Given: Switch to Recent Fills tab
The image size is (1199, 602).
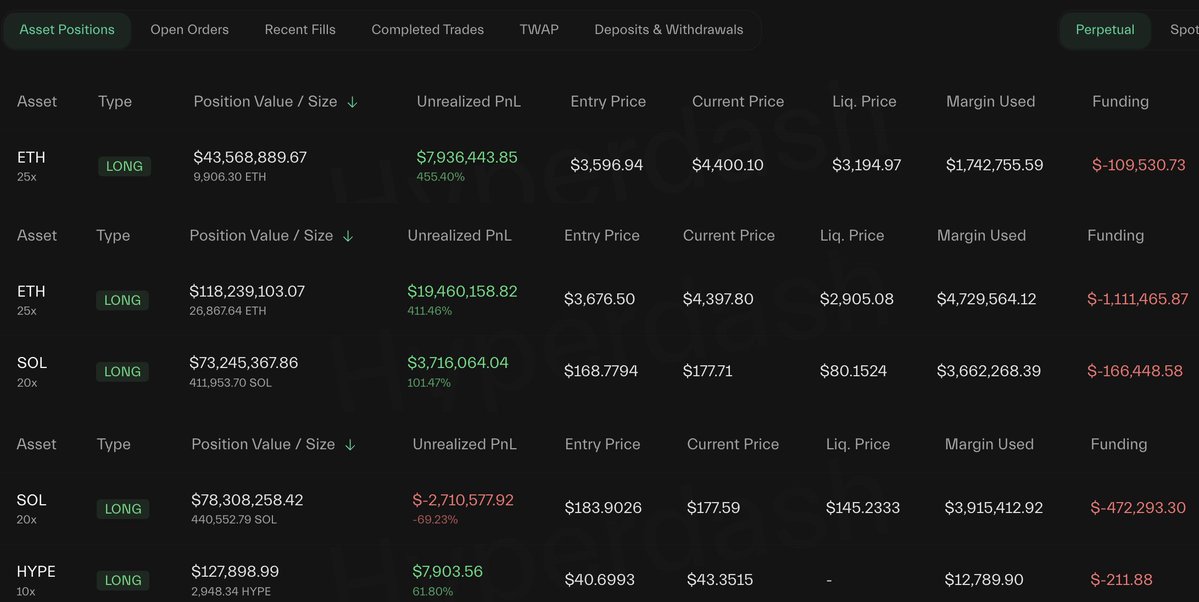Looking at the screenshot, I should 300,30.
